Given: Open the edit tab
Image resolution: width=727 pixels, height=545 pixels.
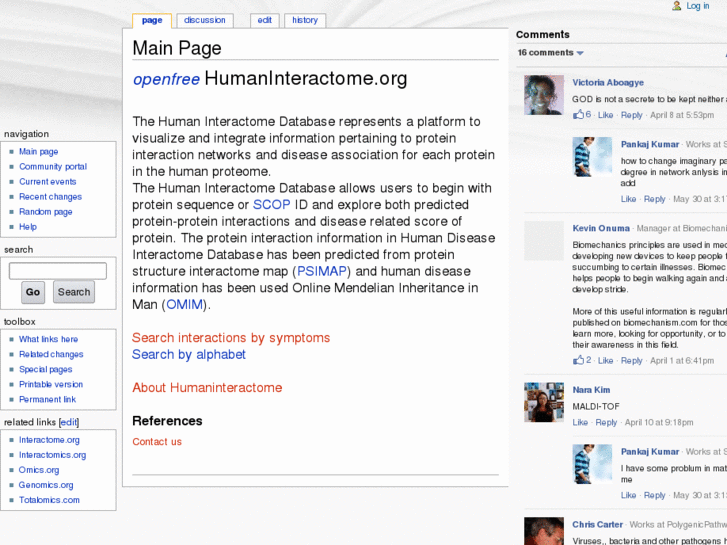Looking at the screenshot, I should (264, 20).
